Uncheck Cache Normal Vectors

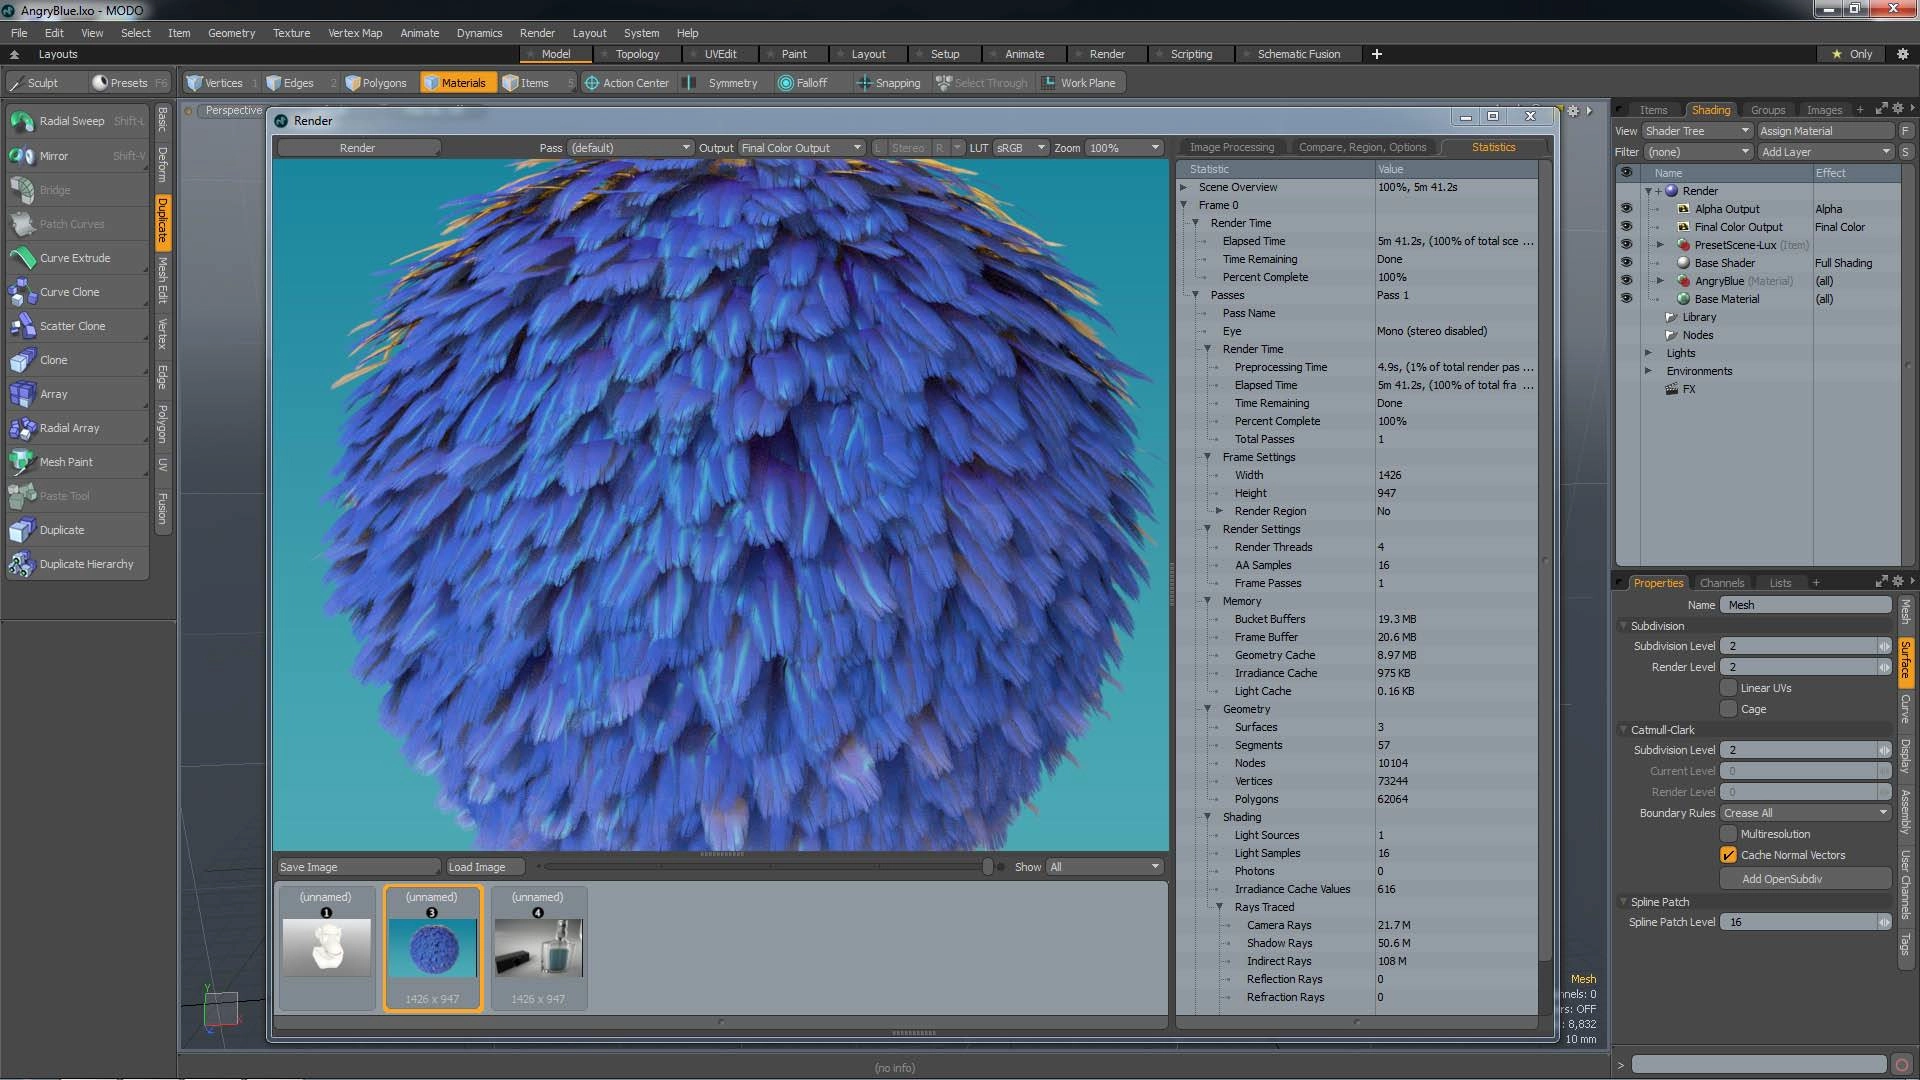(1728, 855)
